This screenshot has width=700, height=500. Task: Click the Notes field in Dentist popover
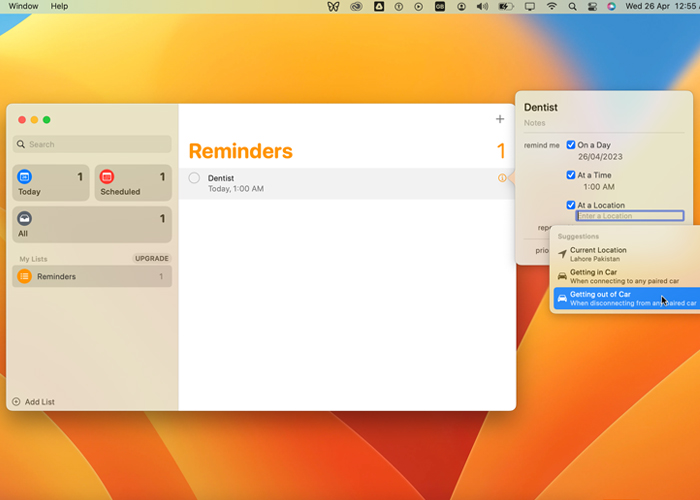[x=534, y=123]
